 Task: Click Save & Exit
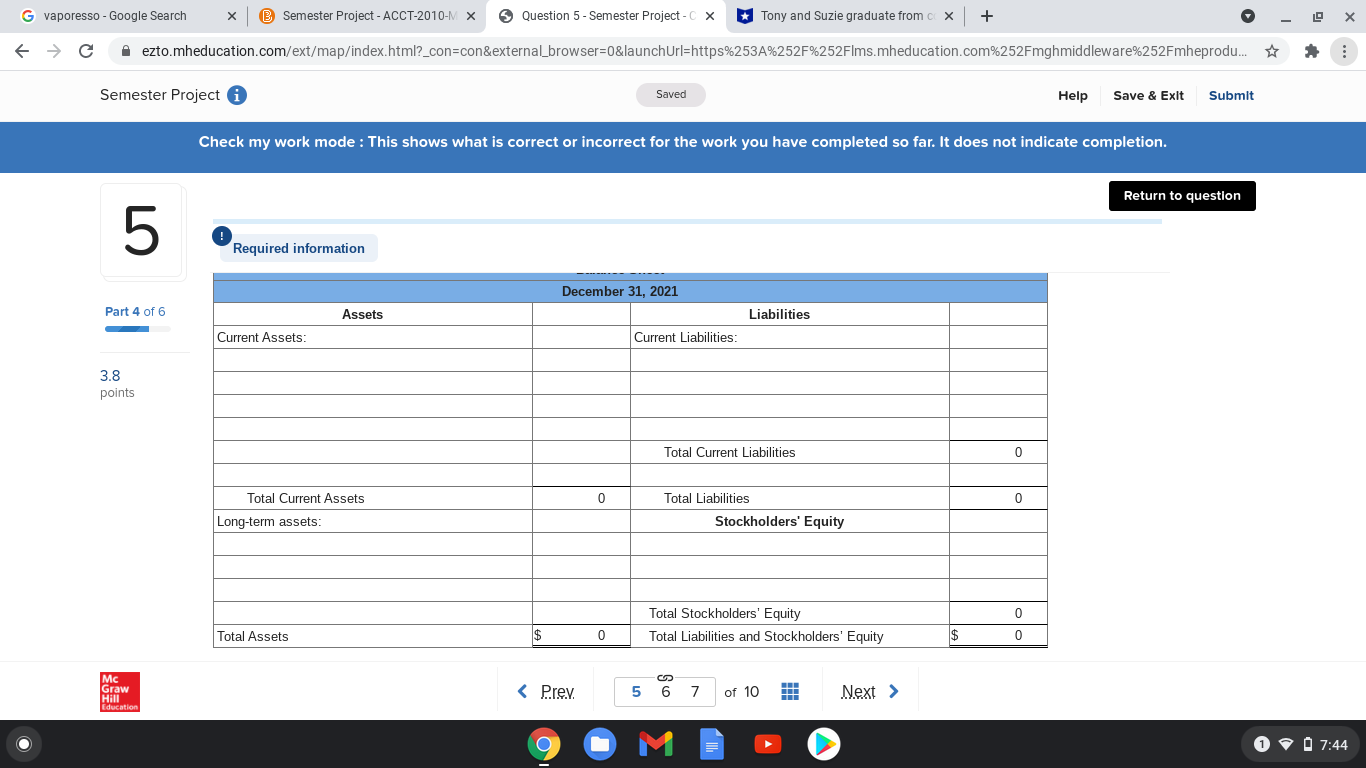(1148, 95)
